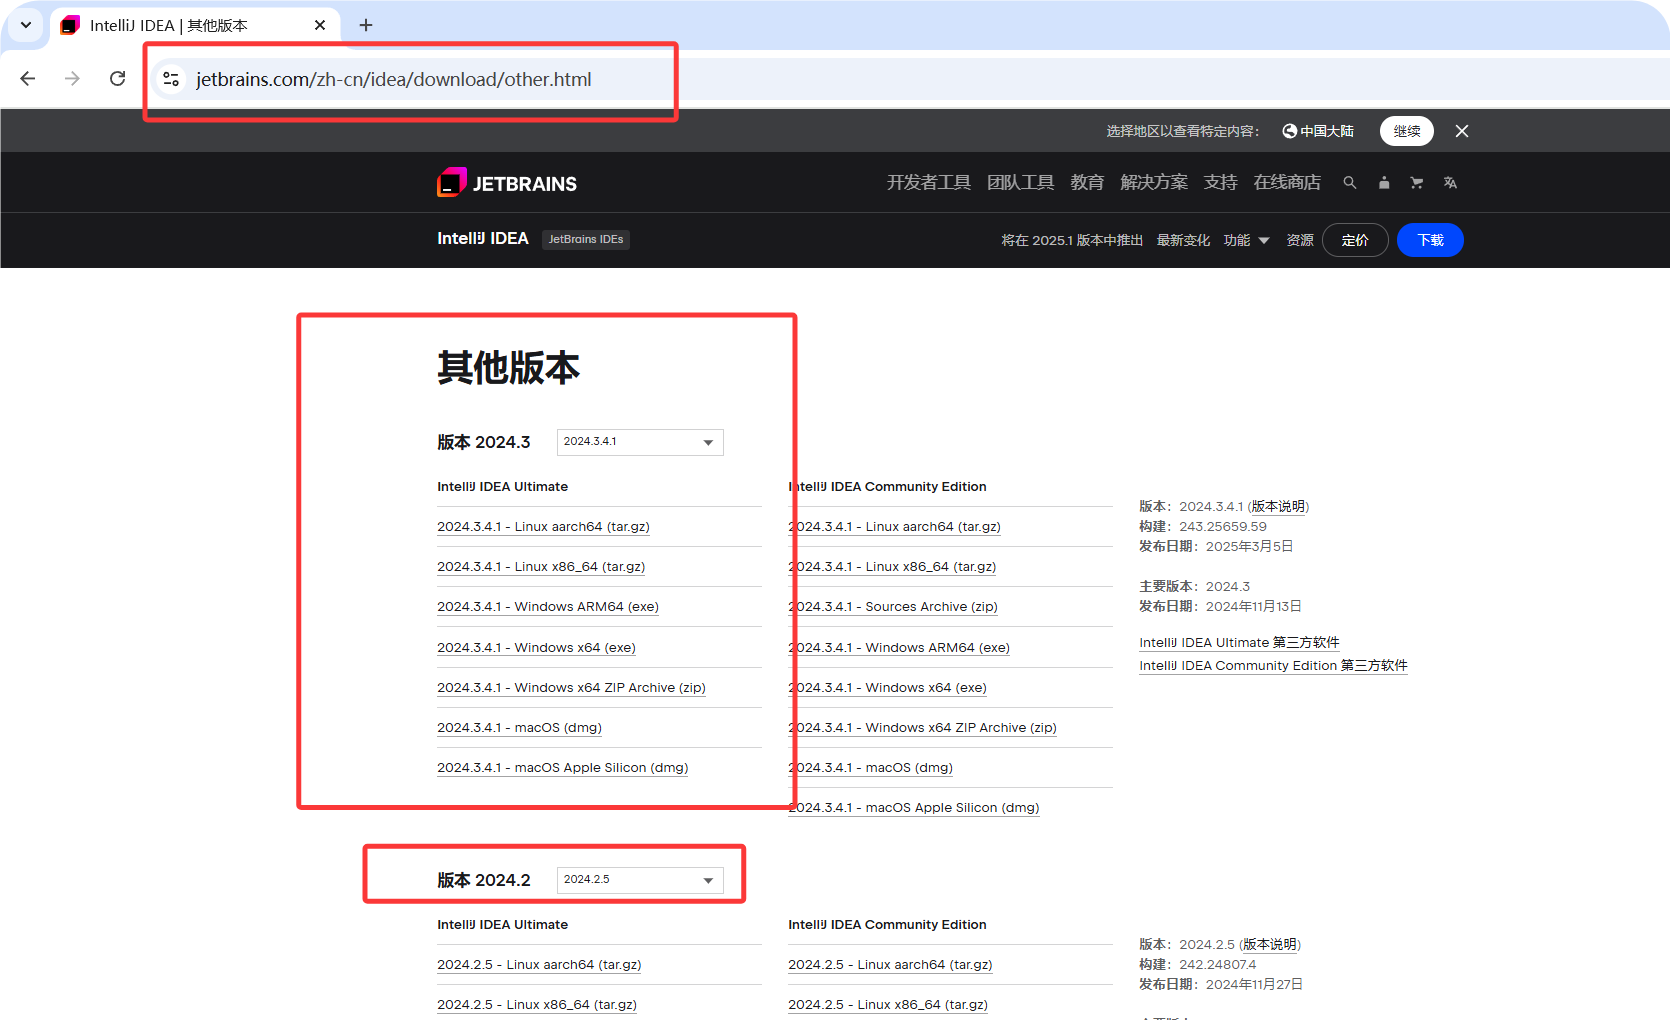Open the version dropdown for 版本 2024.3
This screenshot has height=1020, width=1670.
click(639, 441)
